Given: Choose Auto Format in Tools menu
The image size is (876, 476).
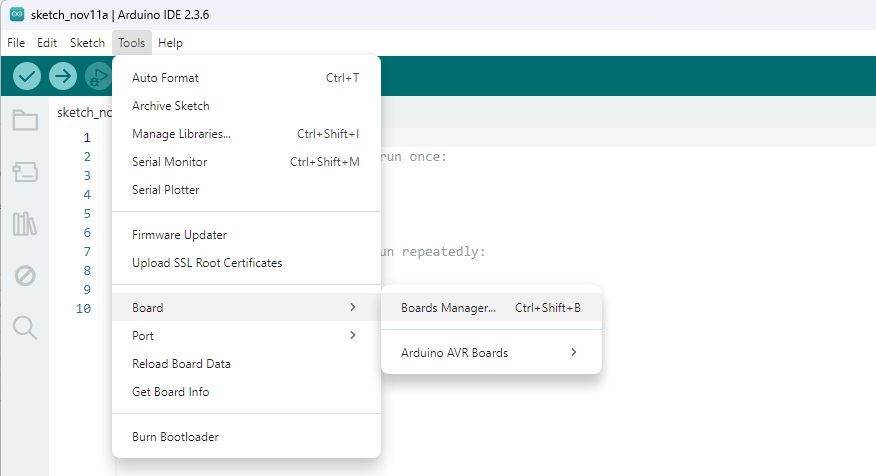Looking at the screenshot, I should pos(166,78).
